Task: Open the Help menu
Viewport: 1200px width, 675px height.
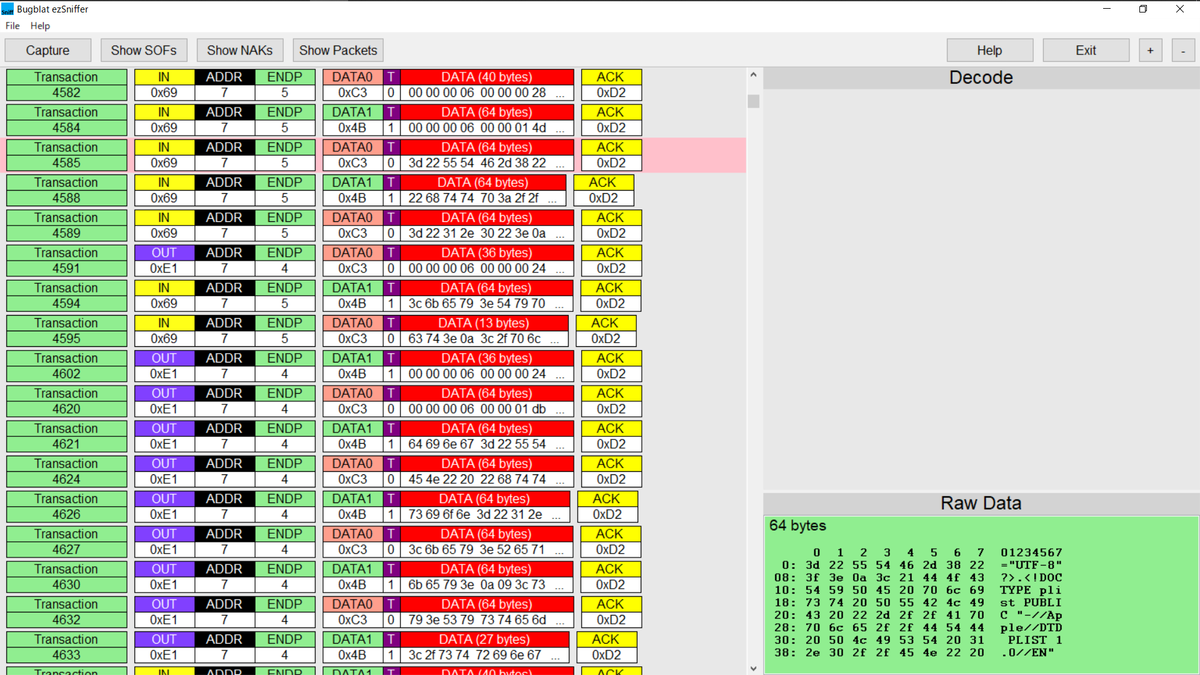Action: [x=40, y=26]
